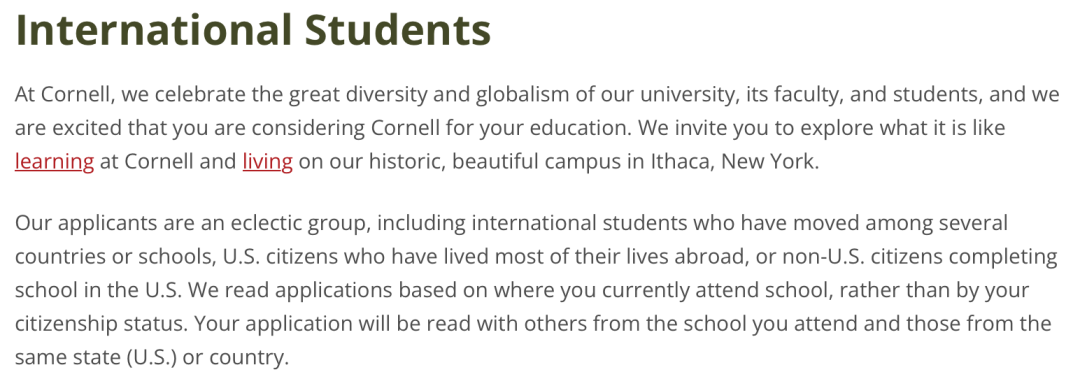
Task: Click the text 'same state (U.S.) or country'
Action: tap(149, 358)
